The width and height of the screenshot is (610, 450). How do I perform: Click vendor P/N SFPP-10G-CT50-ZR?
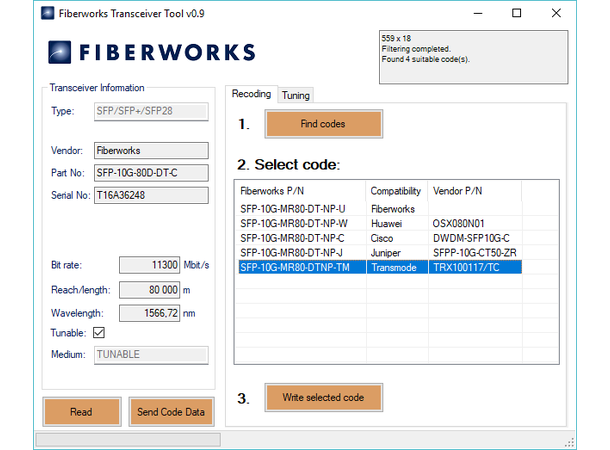tap(475, 253)
